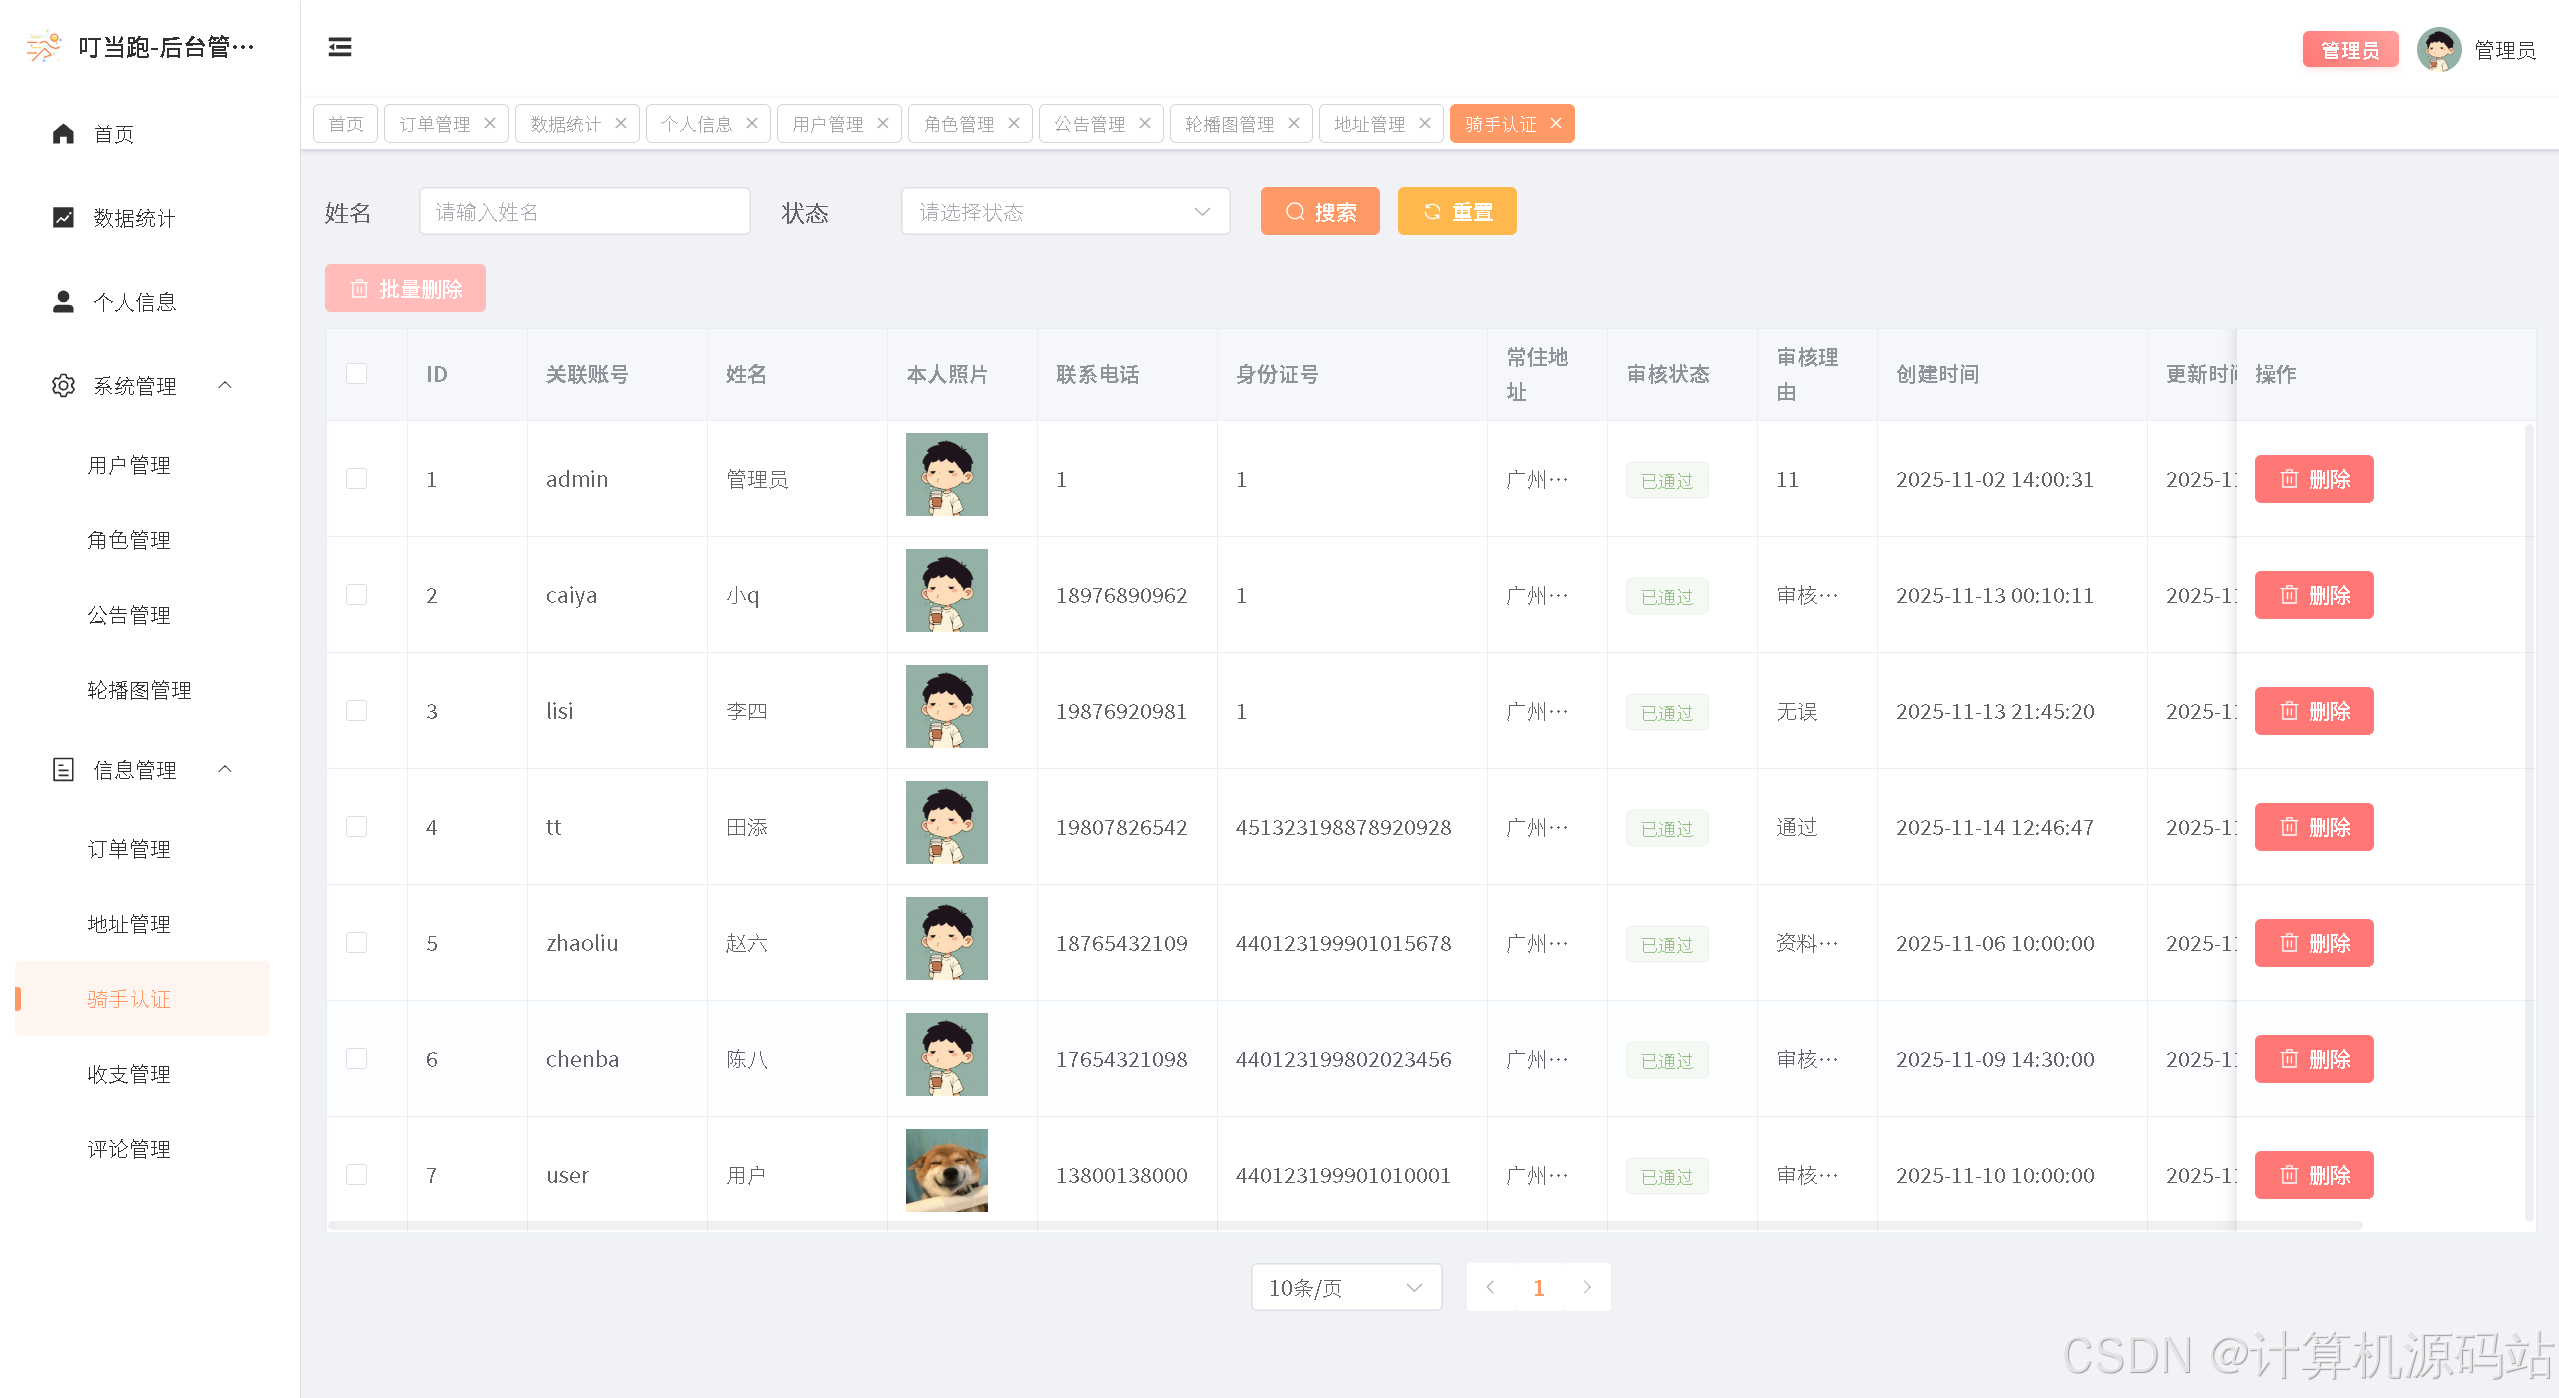
Task: Collapse the 系统管理 menu chevron
Action: pyautogui.click(x=225, y=386)
